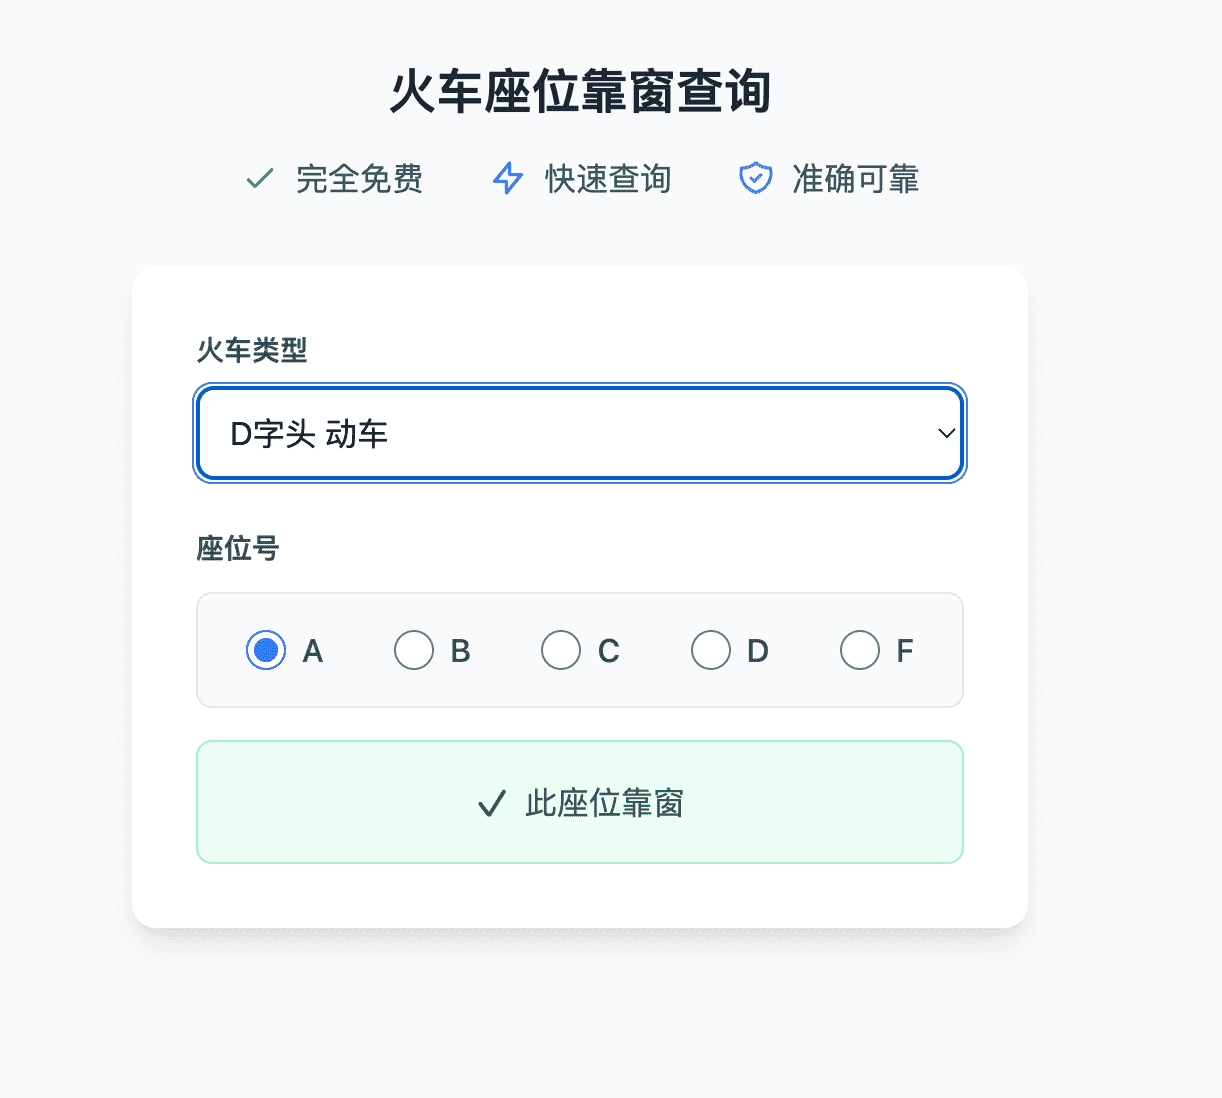
Task: Open the 火车类型 dropdown
Action: (x=580, y=433)
